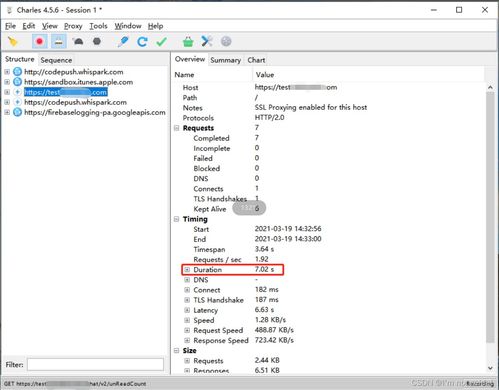The width and height of the screenshot is (499, 390).
Task: Expand the Size Requests row
Action: 187,361
